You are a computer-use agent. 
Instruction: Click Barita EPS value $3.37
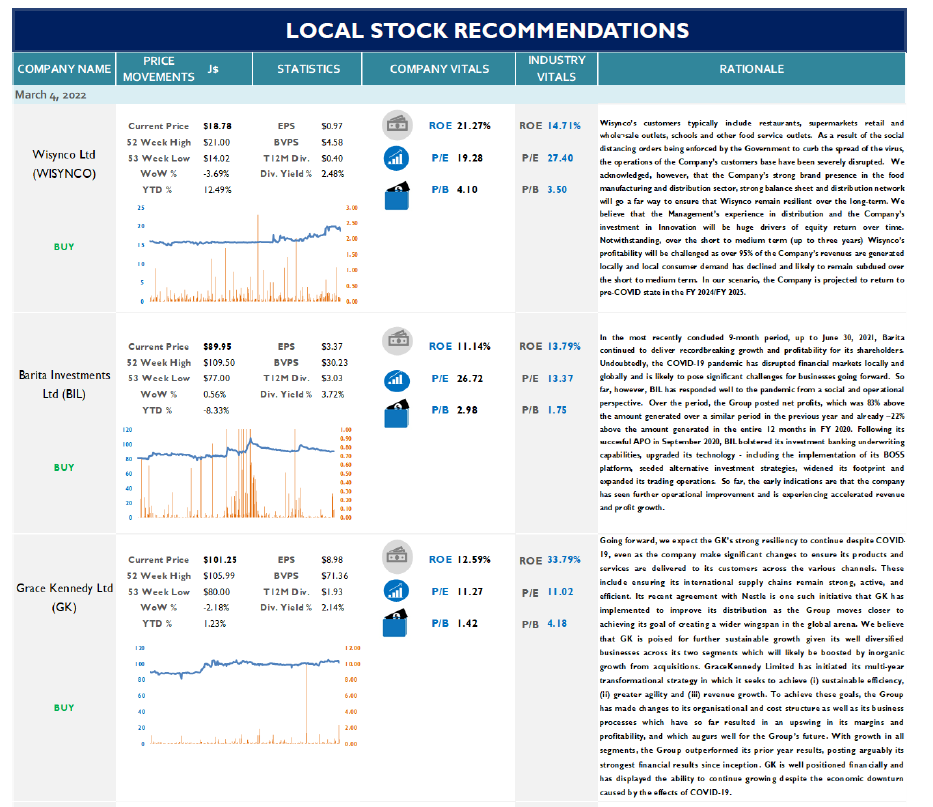tap(332, 346)
